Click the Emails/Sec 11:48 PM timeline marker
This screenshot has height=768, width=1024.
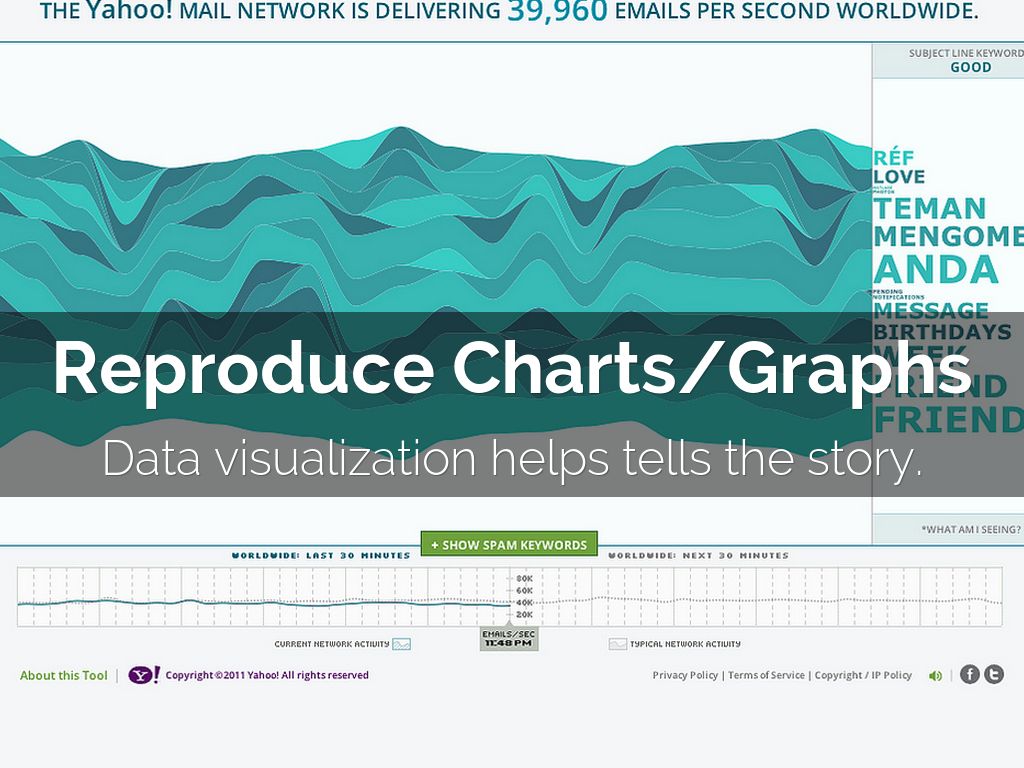coord(509,639)
